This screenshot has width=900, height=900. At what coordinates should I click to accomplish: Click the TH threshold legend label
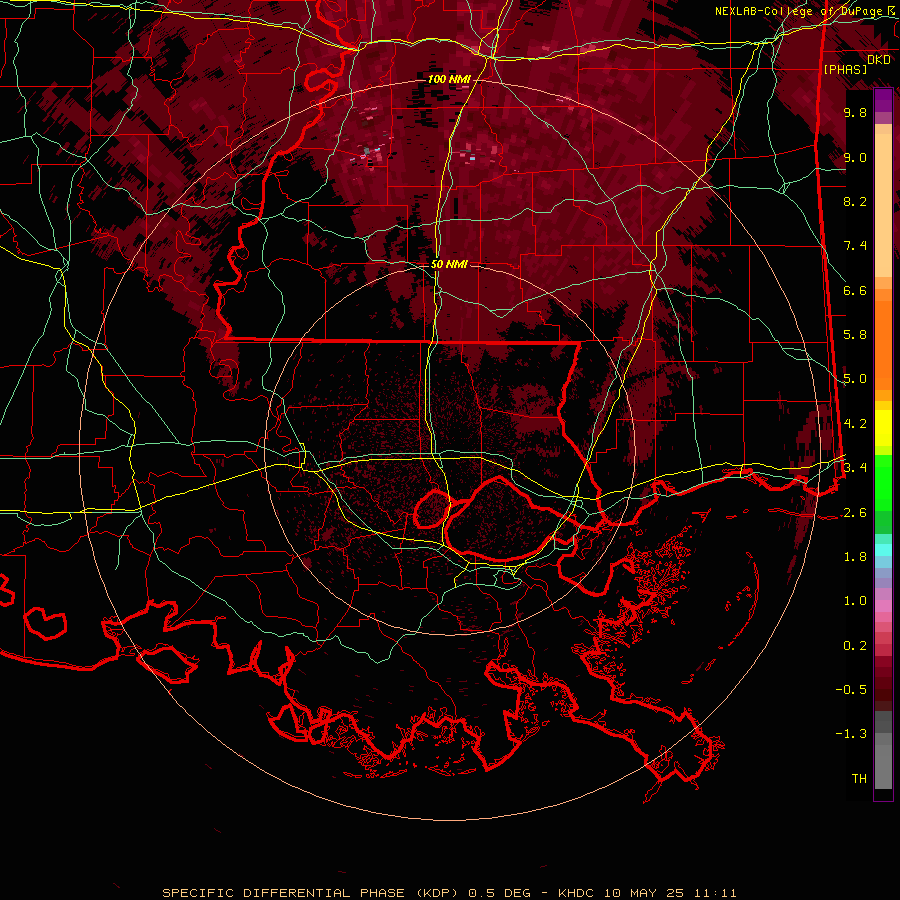(x=859, y=779)
